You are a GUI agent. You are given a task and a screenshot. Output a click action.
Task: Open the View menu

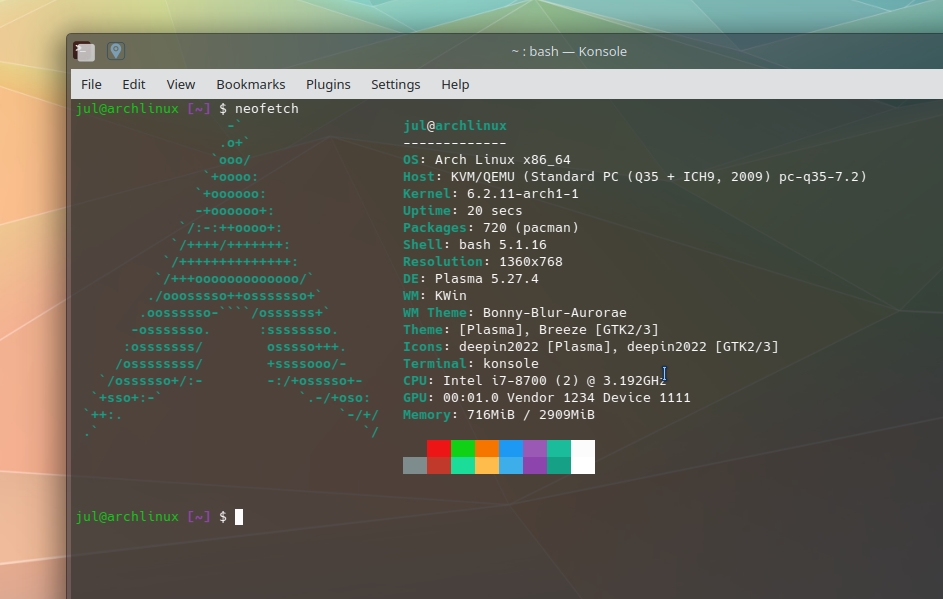coord(181,85)
